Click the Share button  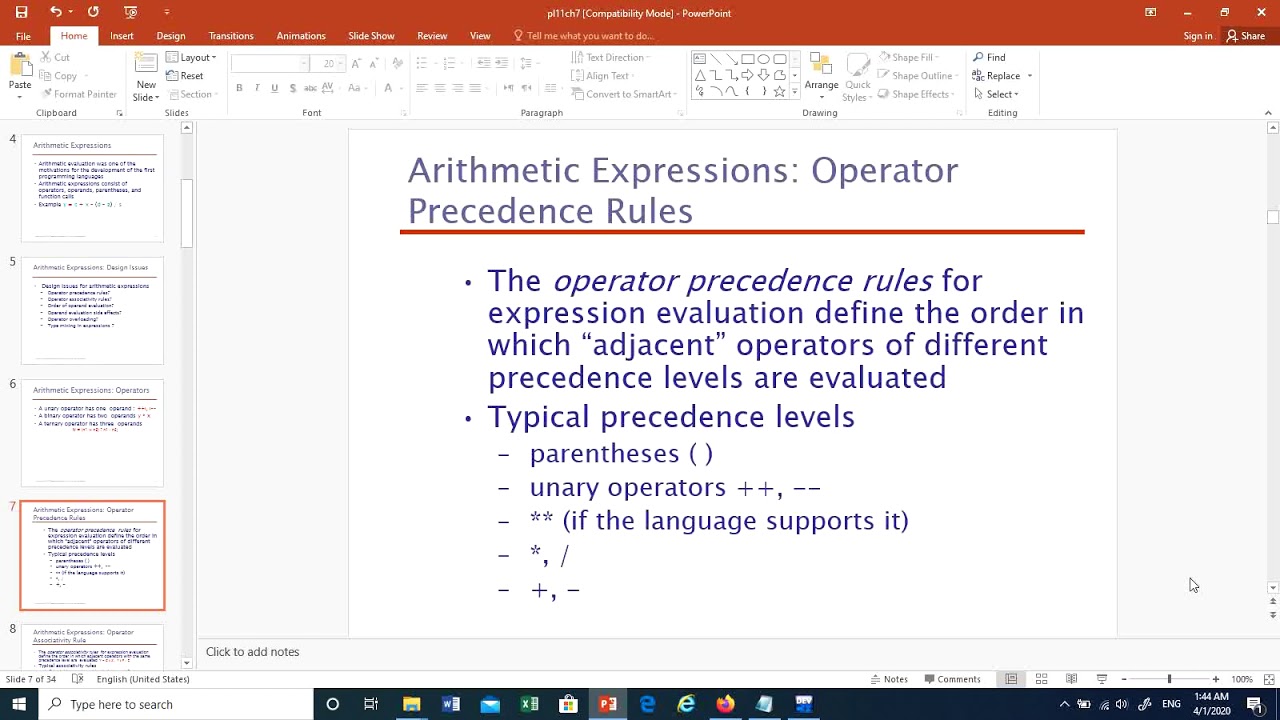(x=1246, y=36)
